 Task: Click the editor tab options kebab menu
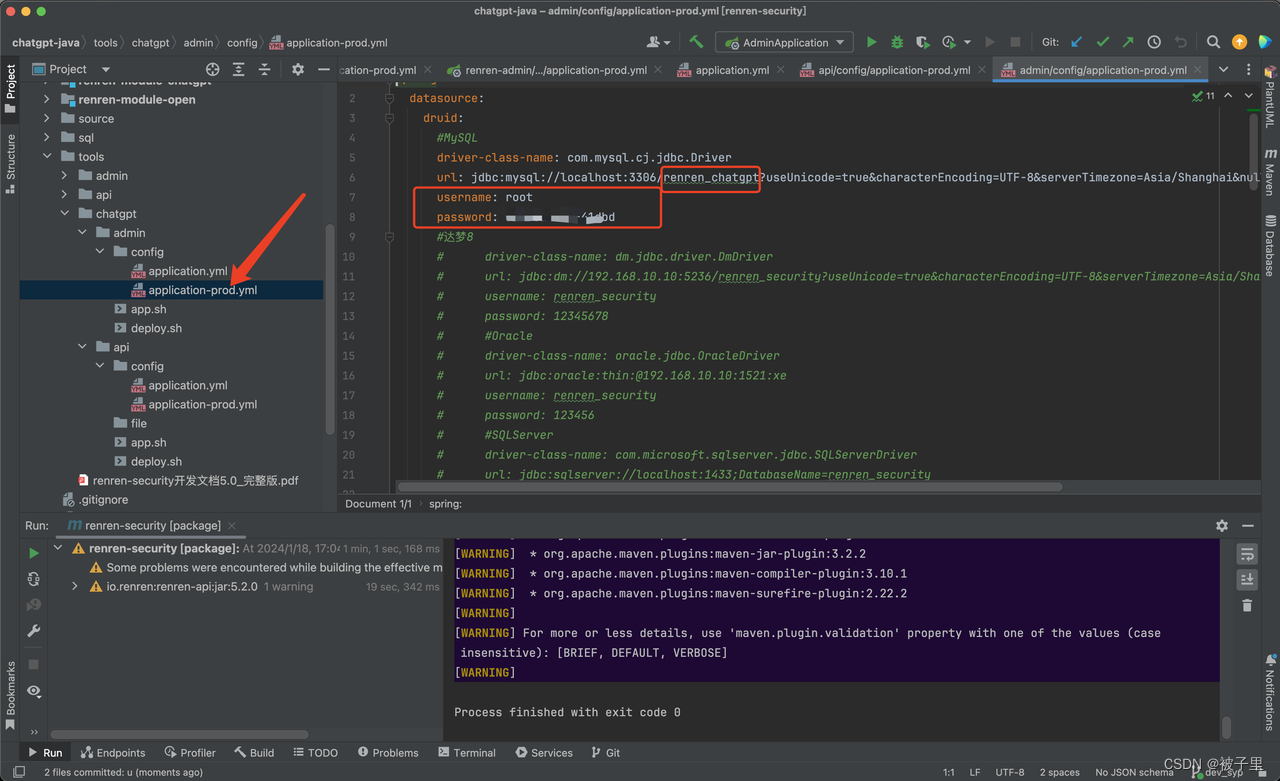pos(1248,69)
